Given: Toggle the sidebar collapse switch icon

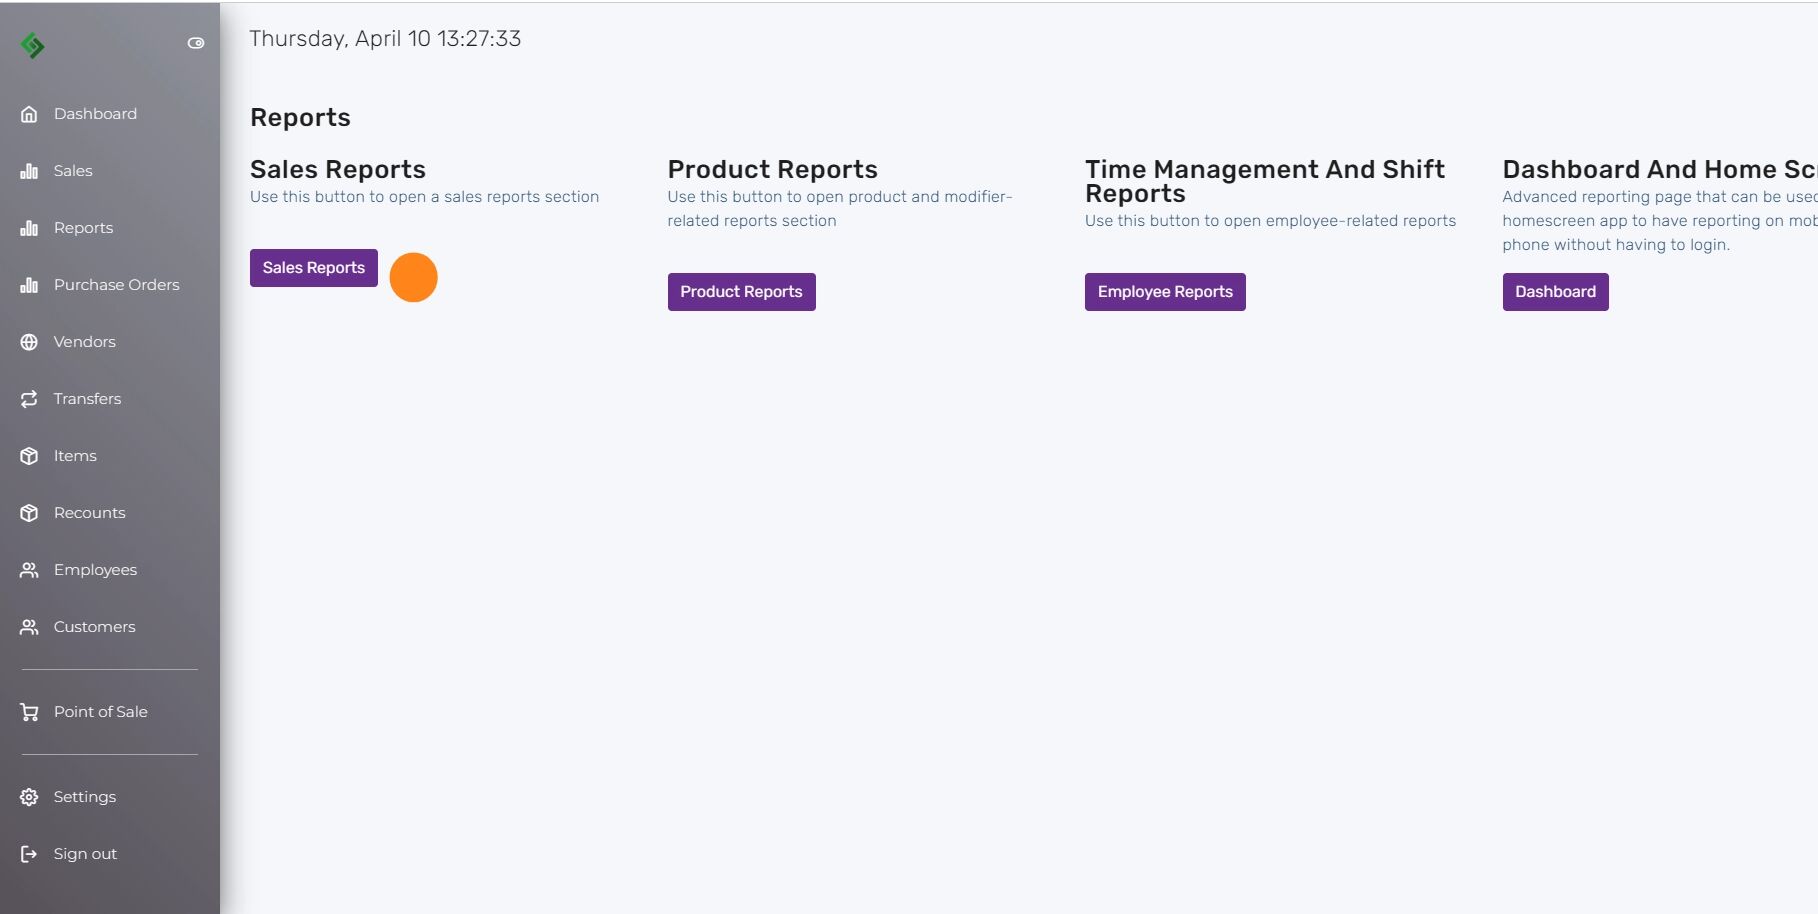Looking at the screenshot, I should tap(196, 43).
